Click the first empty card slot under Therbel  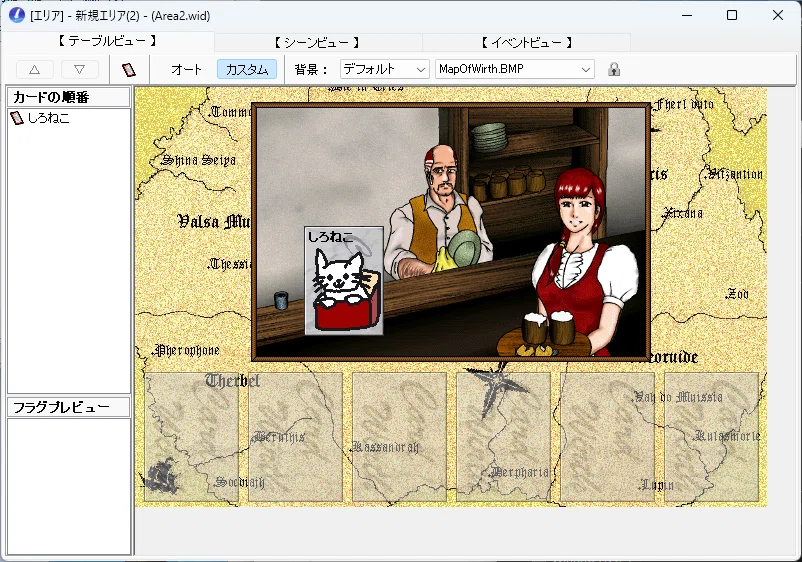point(192,437)
